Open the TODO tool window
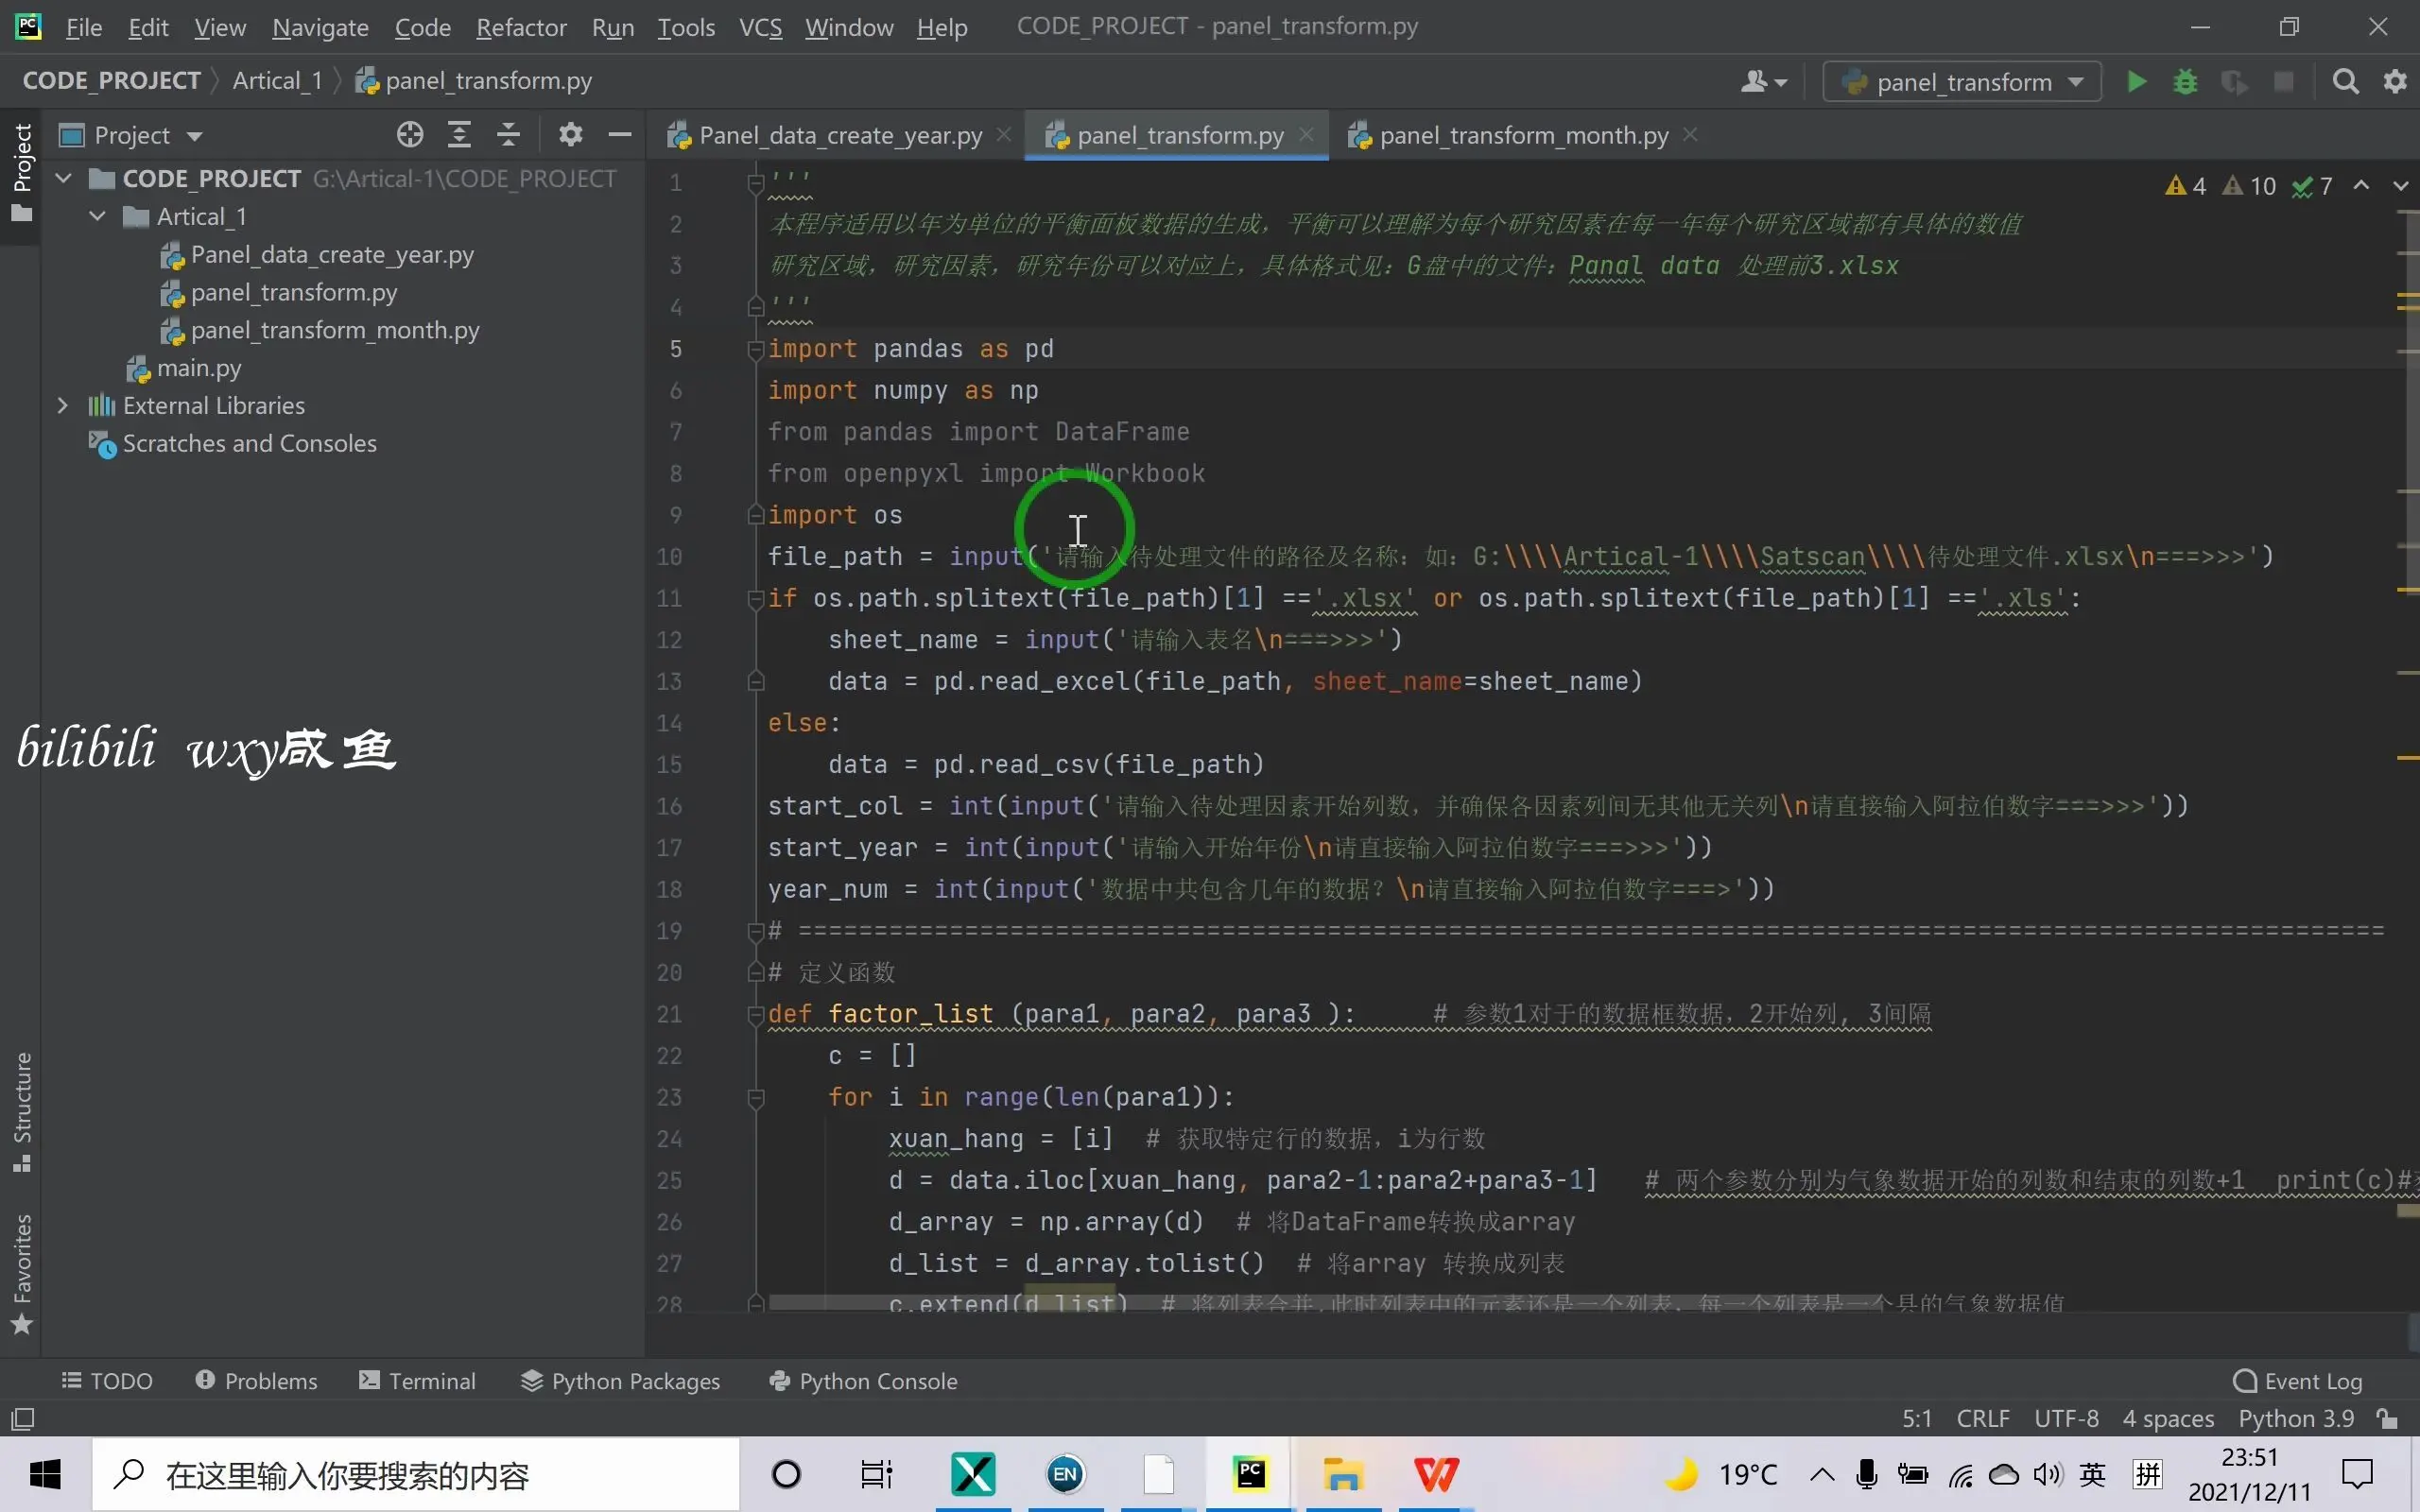This screenshot has height=1512, width=2420. (107, 1381)
